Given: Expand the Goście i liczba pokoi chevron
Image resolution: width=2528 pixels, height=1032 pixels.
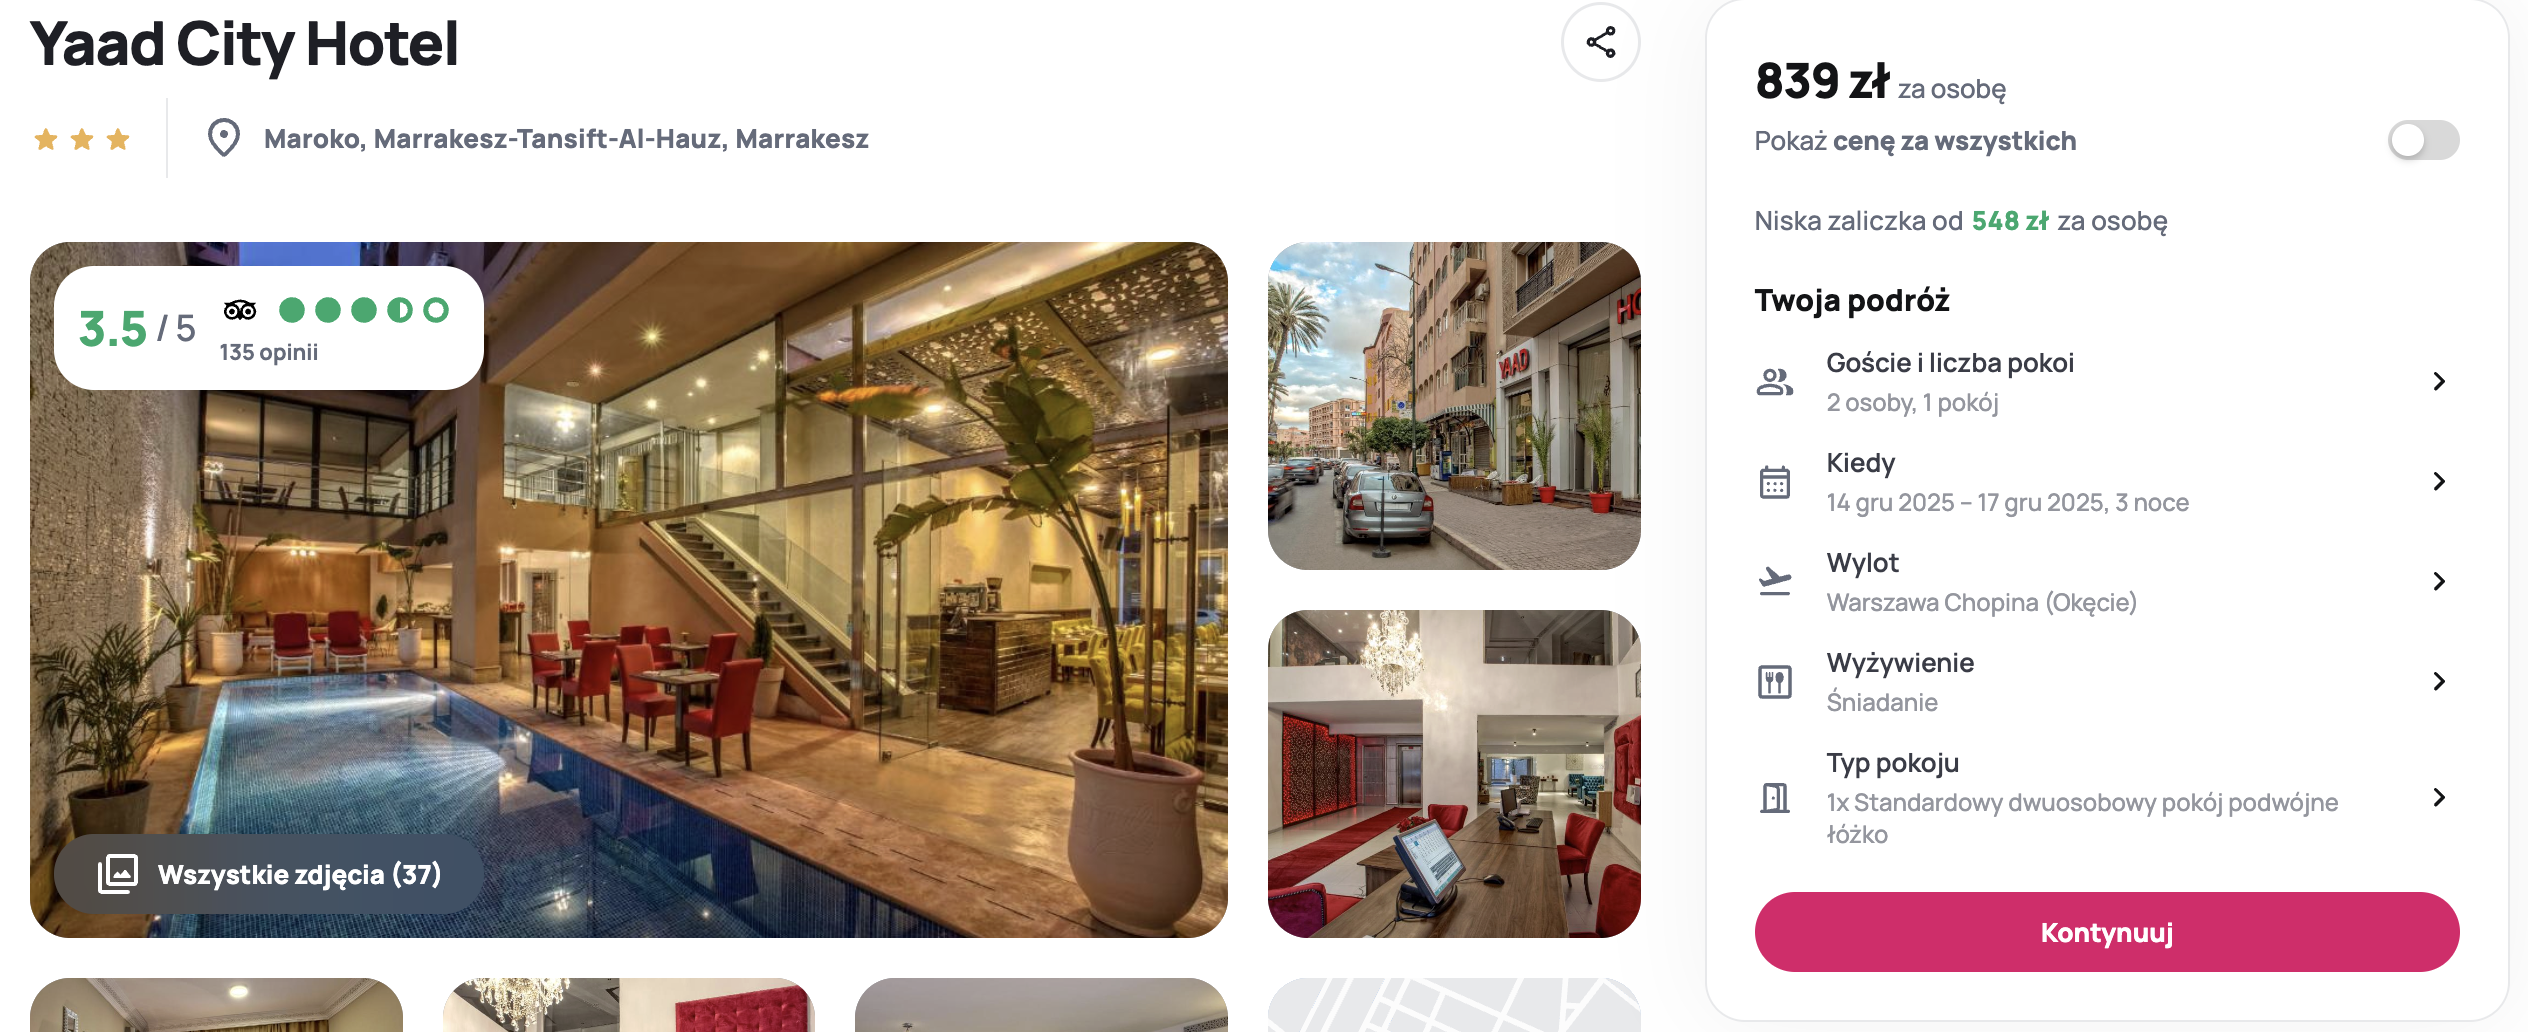Looking at the screenshot, I should [2439, 381].
